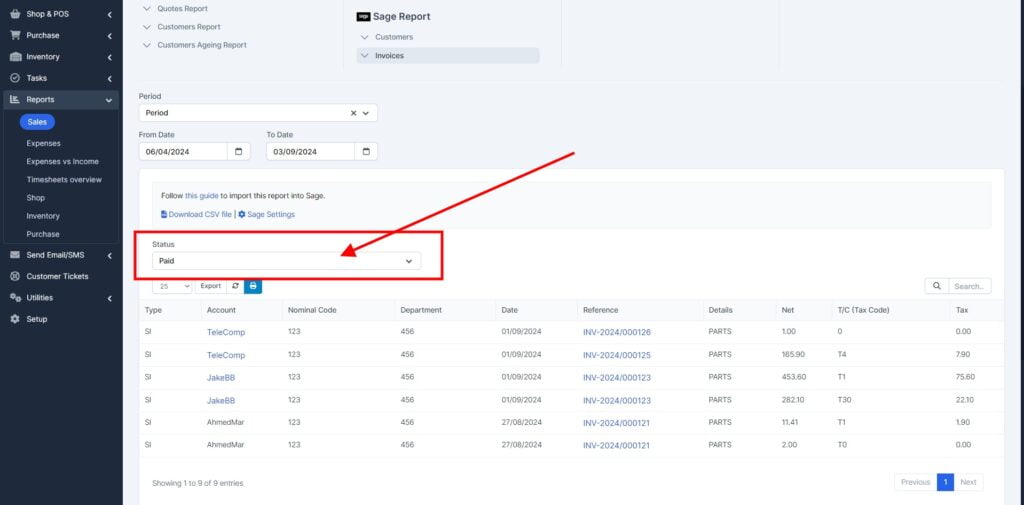Expand the Shop & POS menu arrow
Screen dimensions: 1024x505
110,14
